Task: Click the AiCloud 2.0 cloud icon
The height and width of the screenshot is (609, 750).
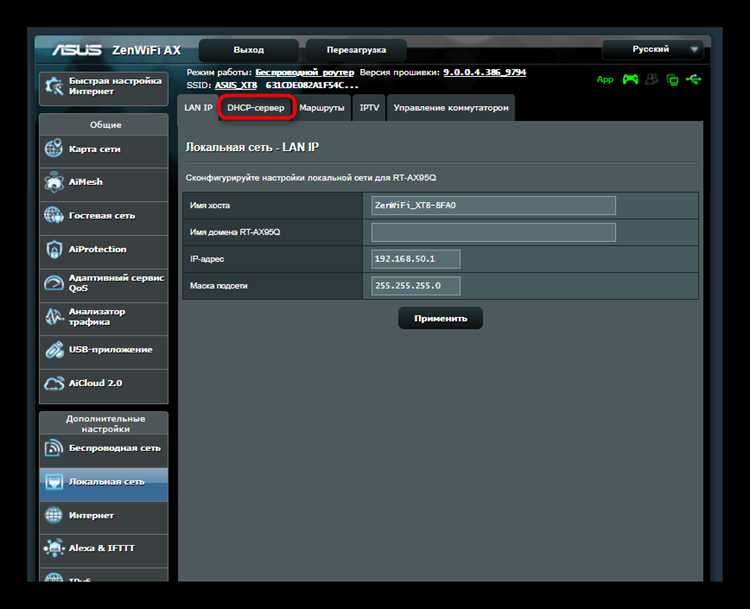Action: 54,383
